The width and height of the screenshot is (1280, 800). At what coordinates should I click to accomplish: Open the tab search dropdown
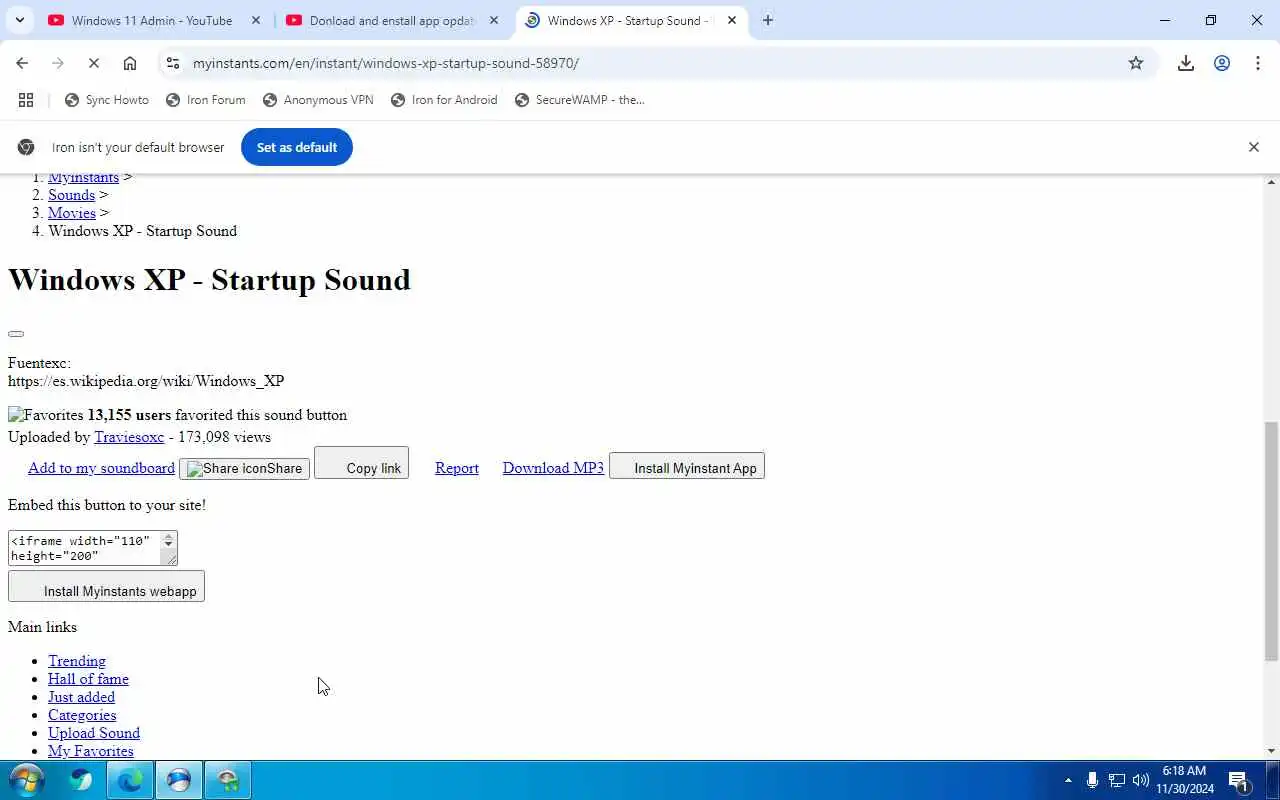(19, 20)
